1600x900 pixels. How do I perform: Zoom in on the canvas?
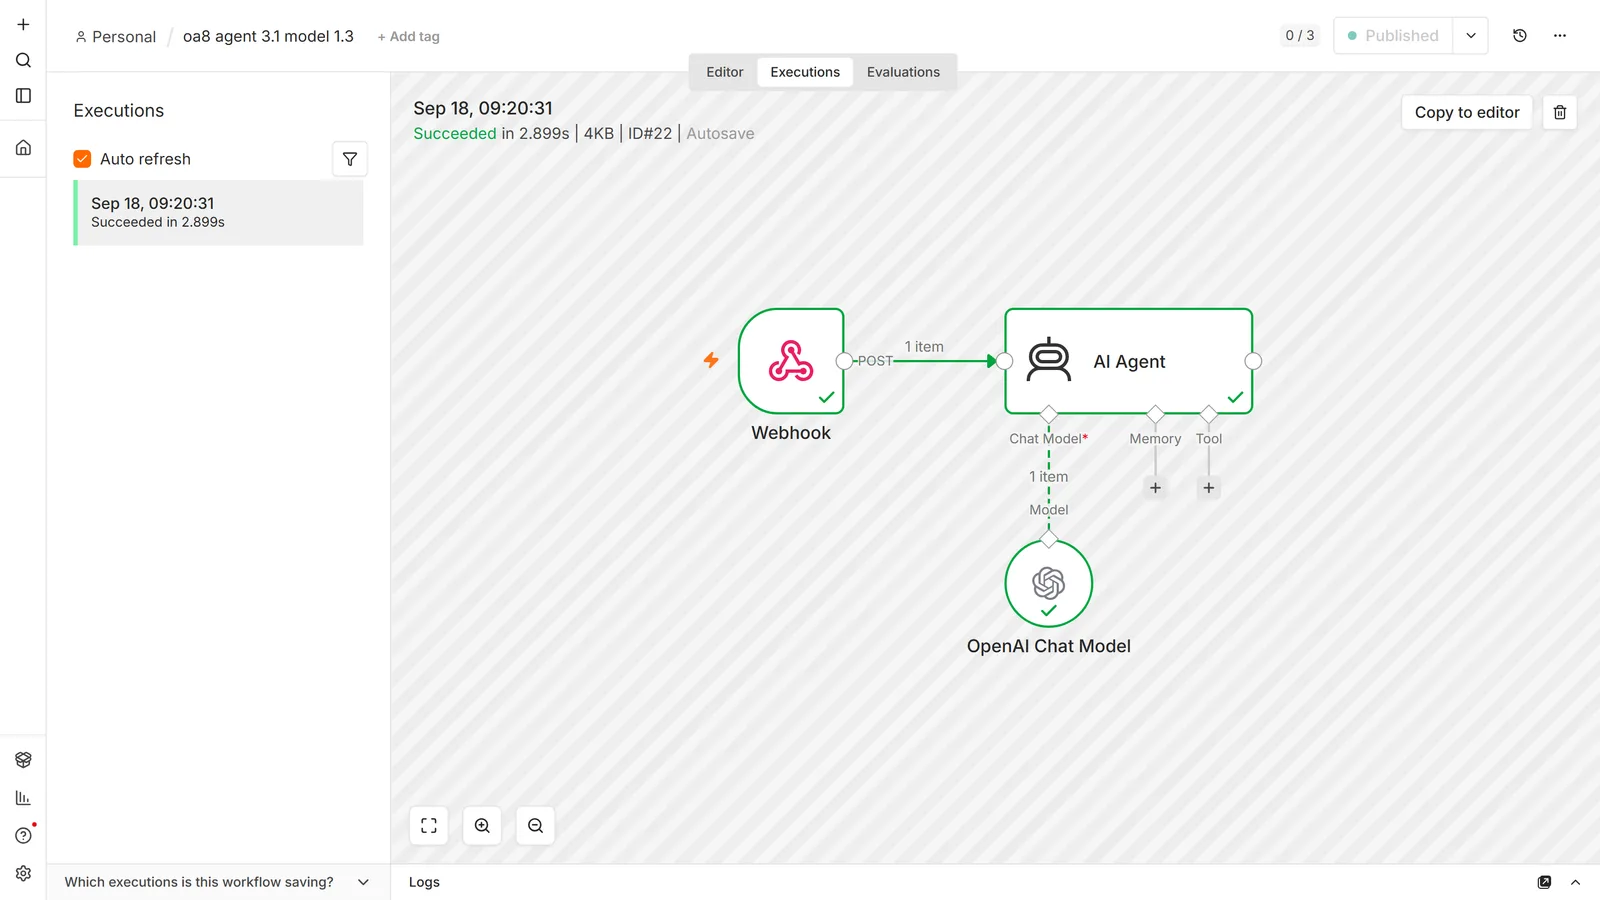pos(482,826)
